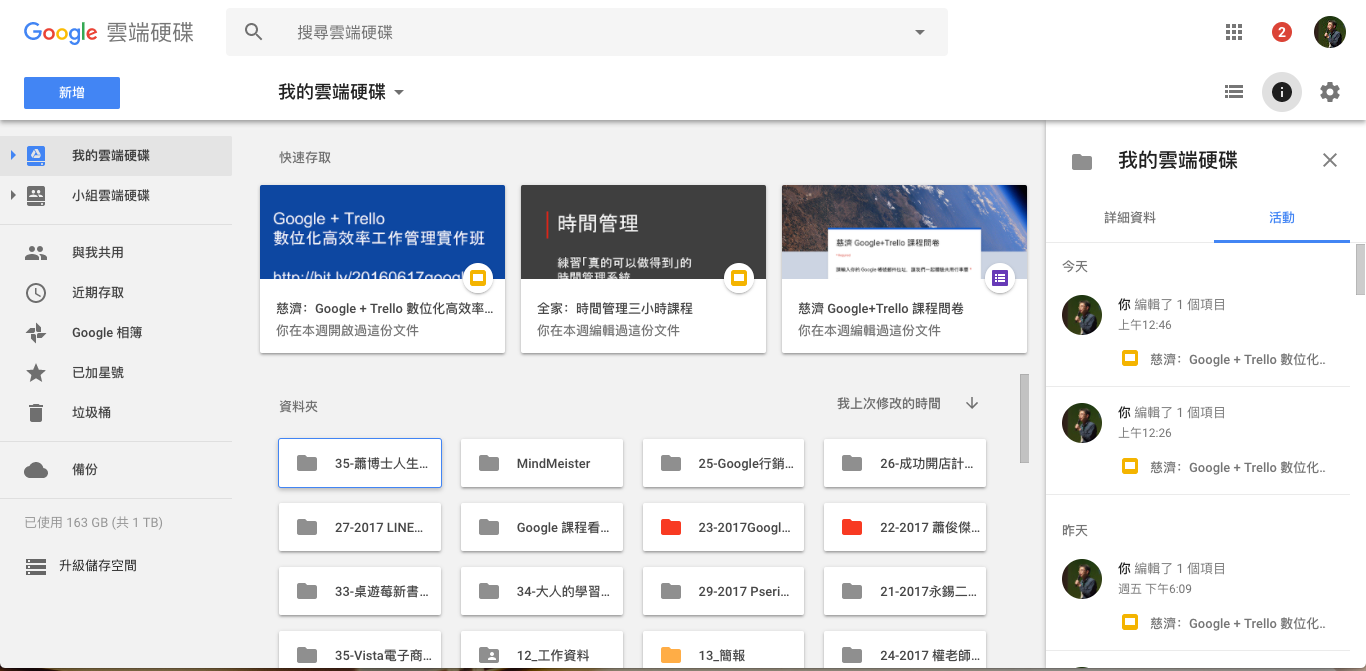Open the account profile avatar
Viewport: 1366px width, 671px height.
tap(1330, 32)
